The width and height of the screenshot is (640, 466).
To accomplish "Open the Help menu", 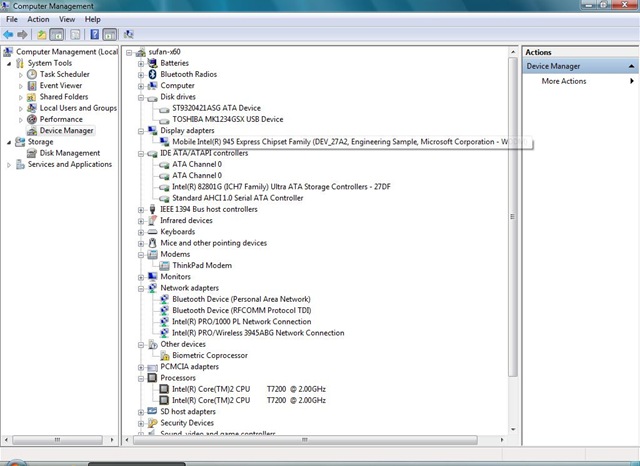I will pos(93,19).
